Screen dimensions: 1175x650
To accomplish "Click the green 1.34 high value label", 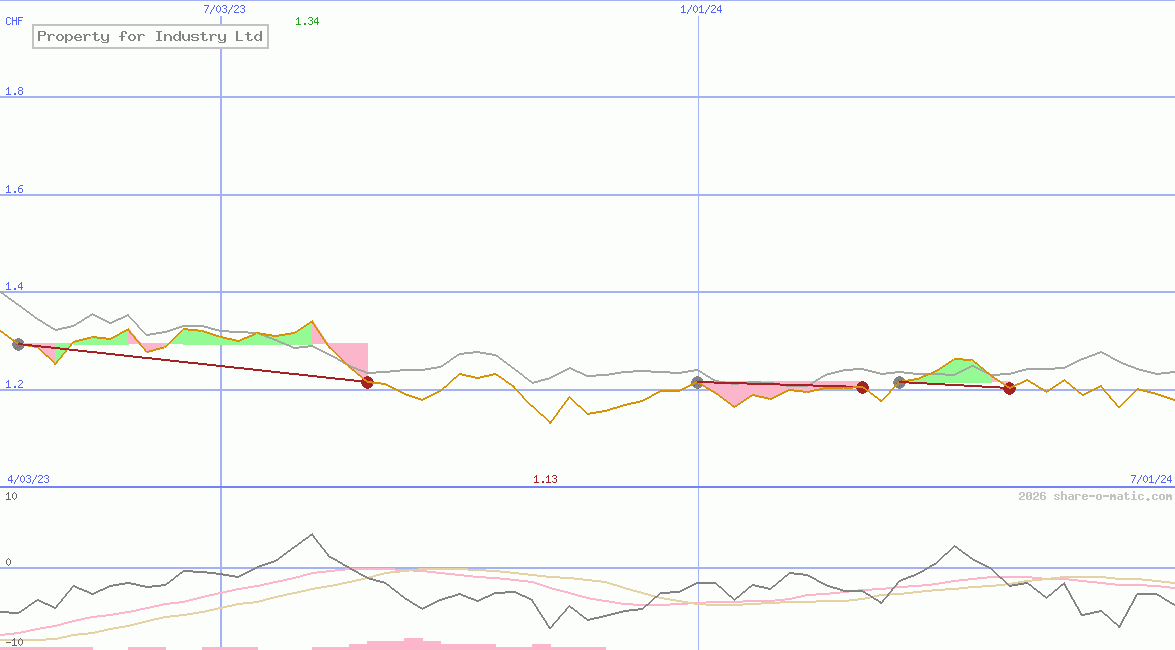I will (x=307, y=21).
